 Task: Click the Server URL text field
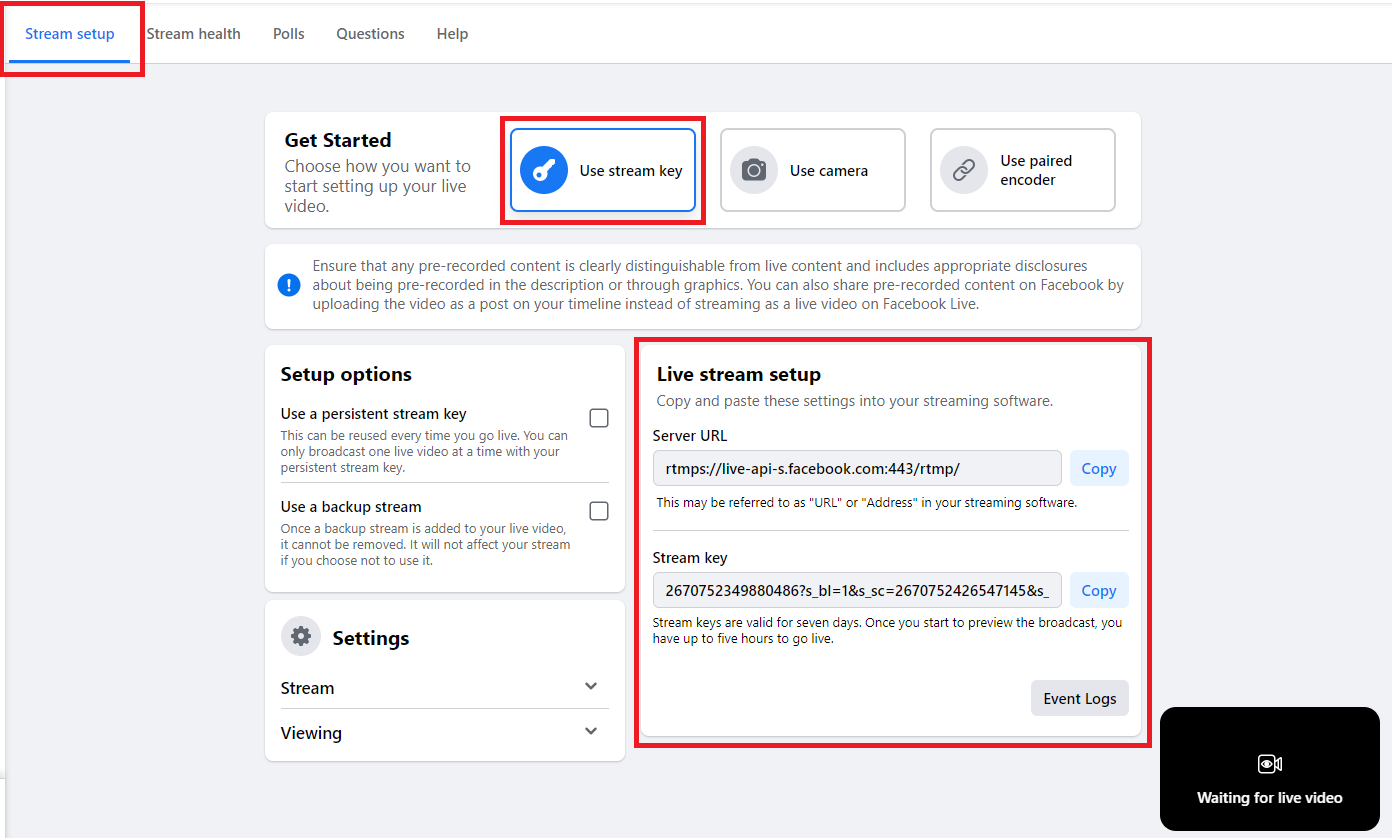[857, 468]
